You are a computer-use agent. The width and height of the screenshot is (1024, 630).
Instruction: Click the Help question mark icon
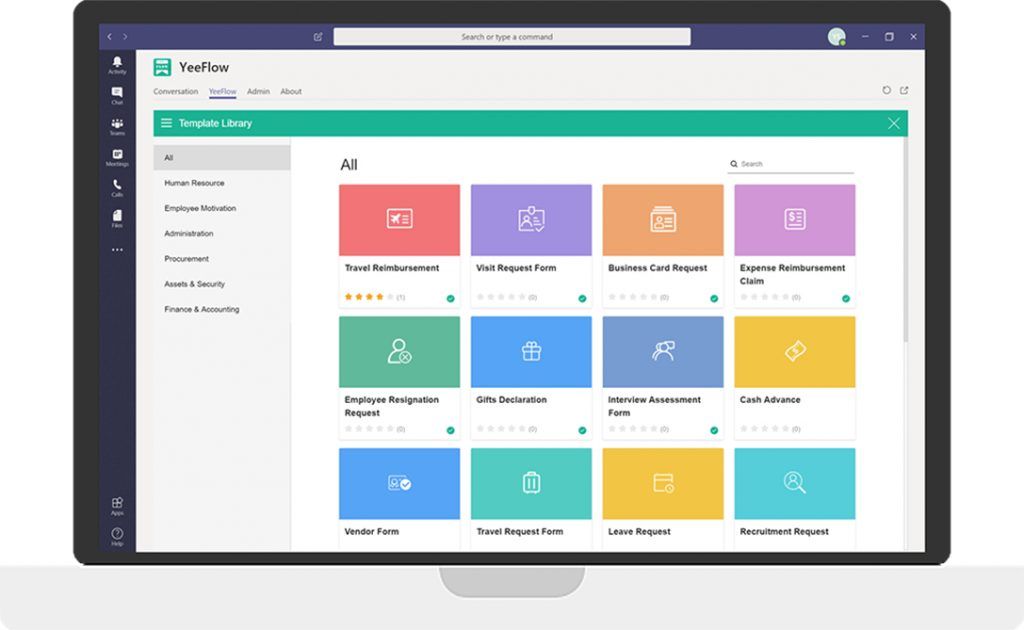tap(117, 536)
